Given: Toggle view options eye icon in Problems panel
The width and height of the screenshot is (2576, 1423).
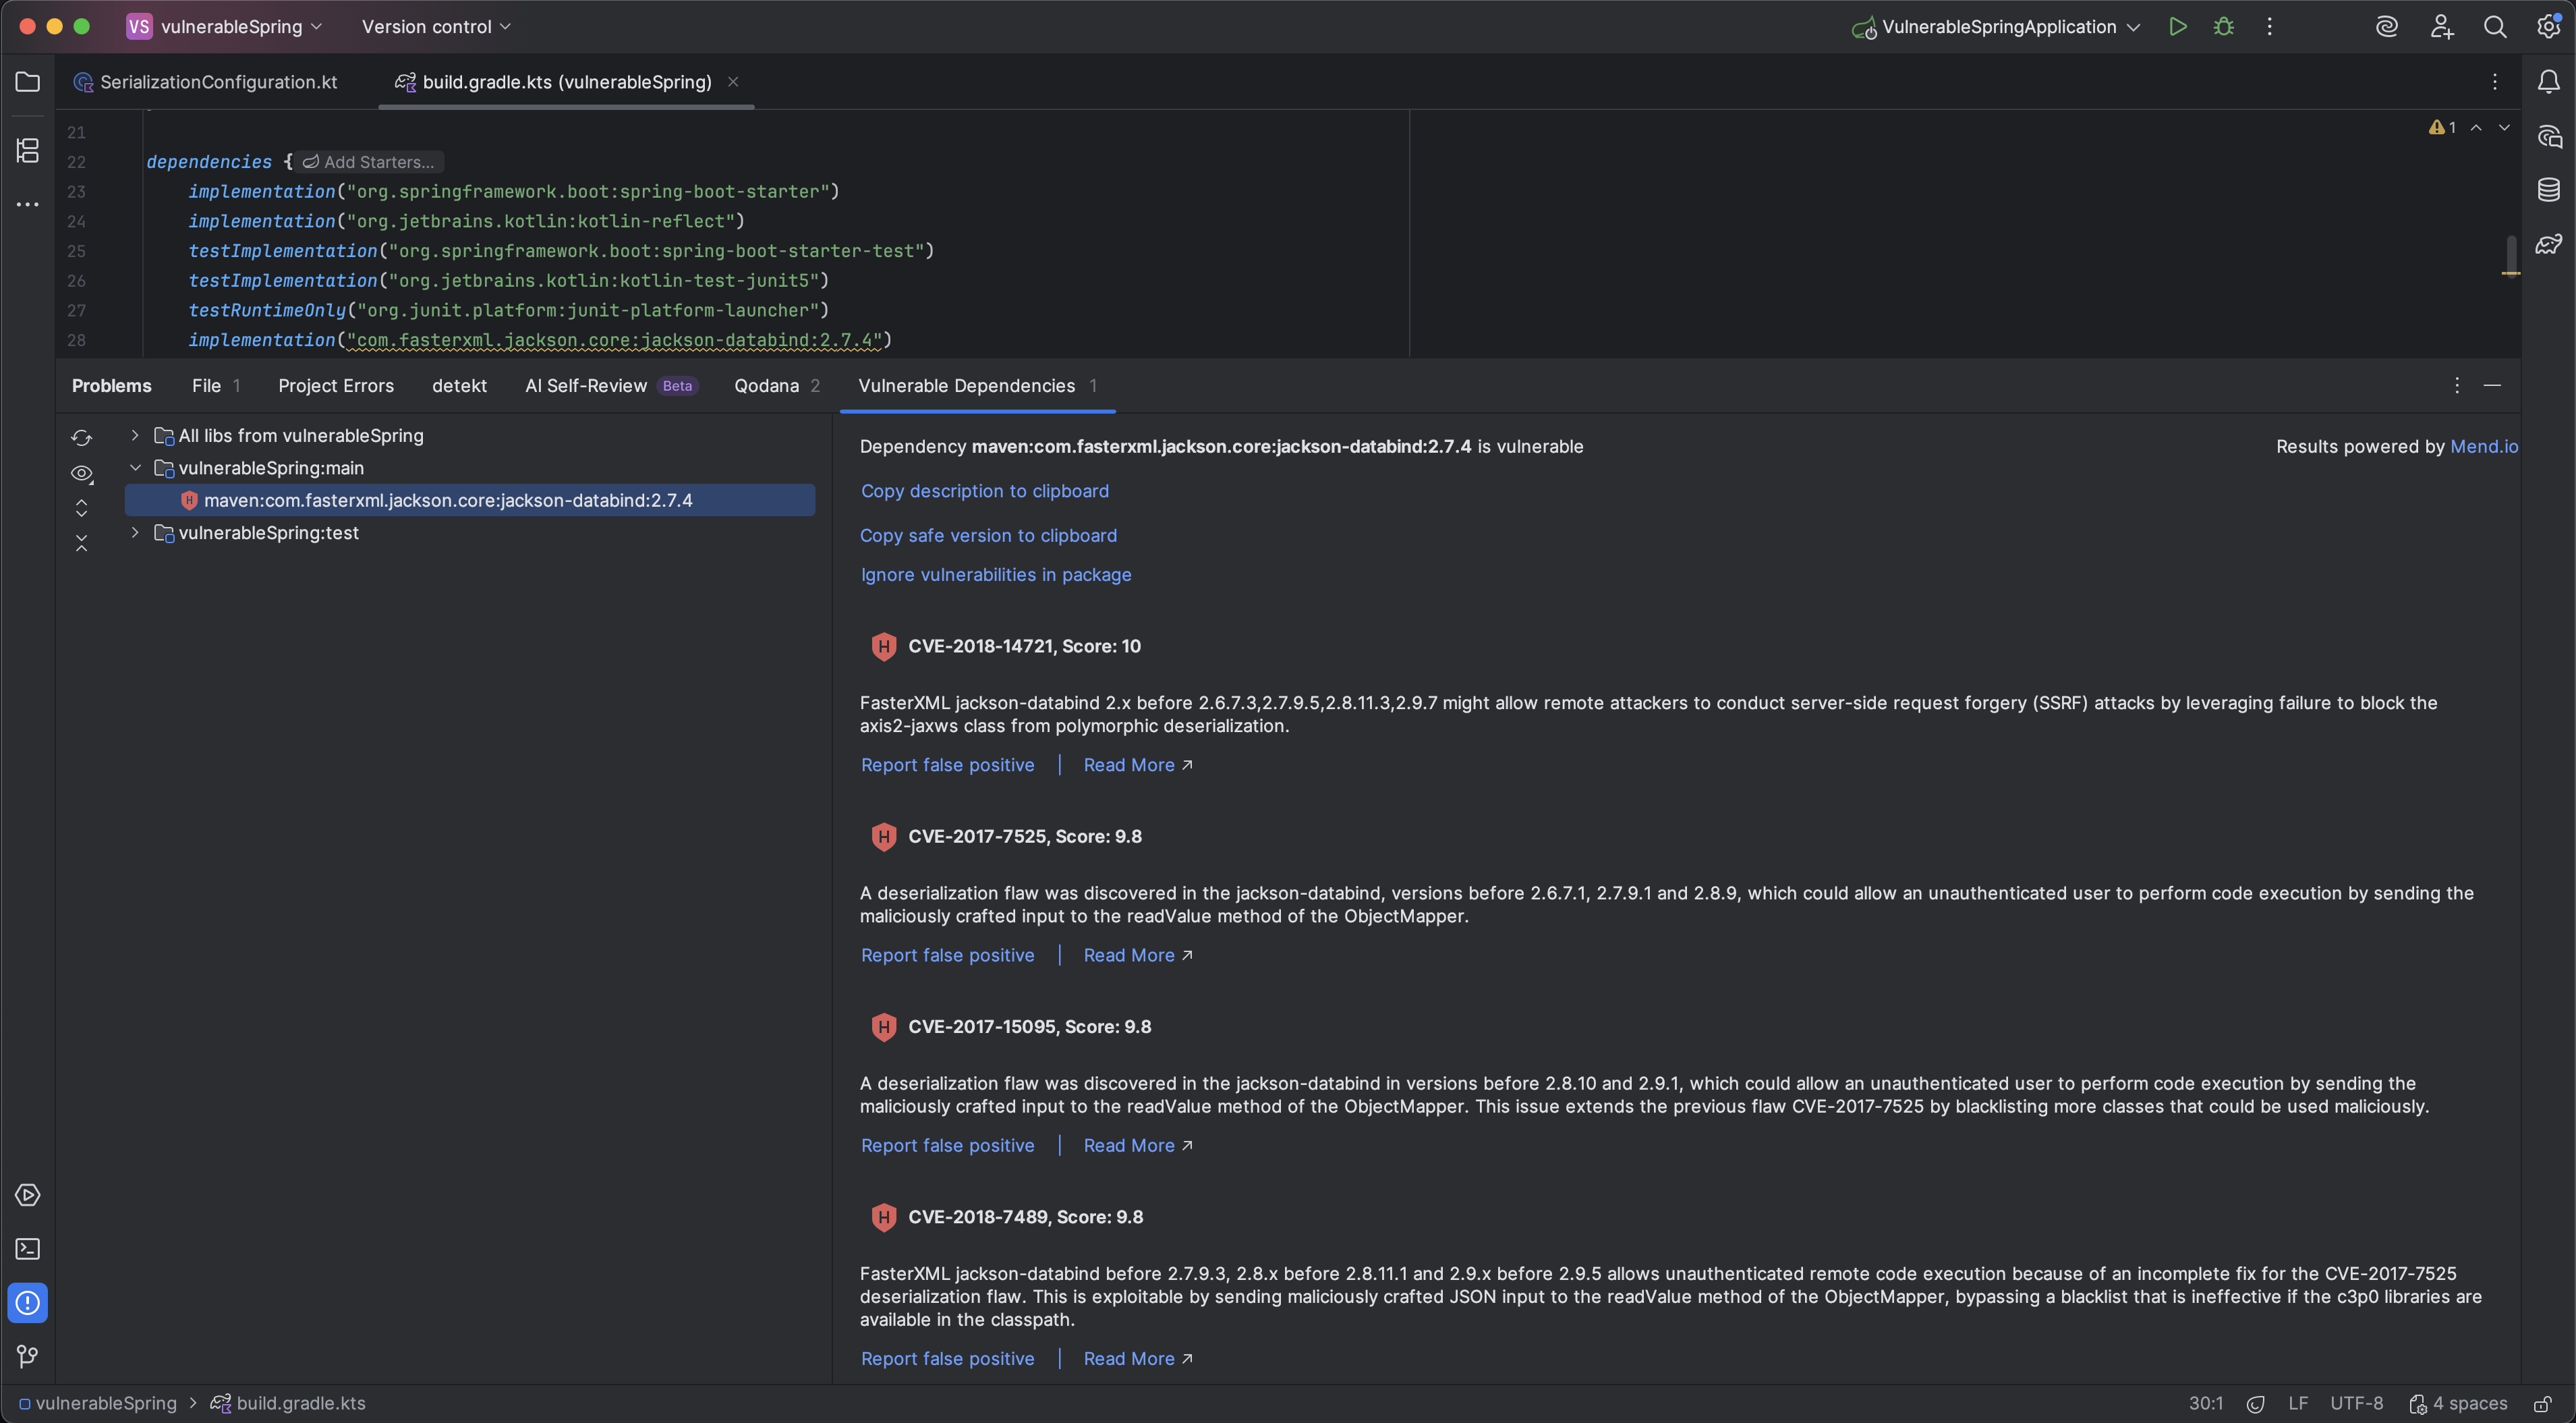Looking at the screenshot, I should coord(82,473).
